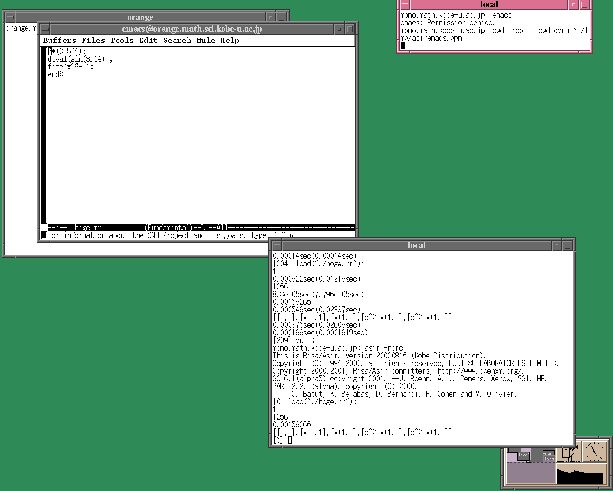Maximize the pink local window

pyautogui.click(x=584, y=4)
